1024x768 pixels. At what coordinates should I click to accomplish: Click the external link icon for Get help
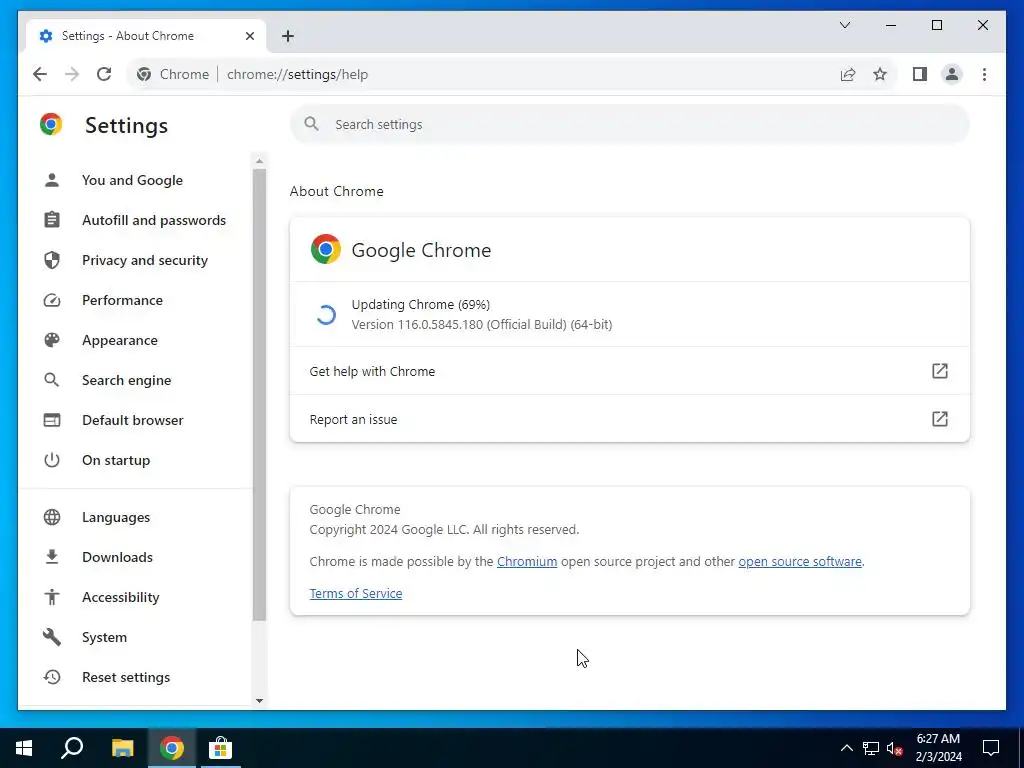tap(939, 371)
